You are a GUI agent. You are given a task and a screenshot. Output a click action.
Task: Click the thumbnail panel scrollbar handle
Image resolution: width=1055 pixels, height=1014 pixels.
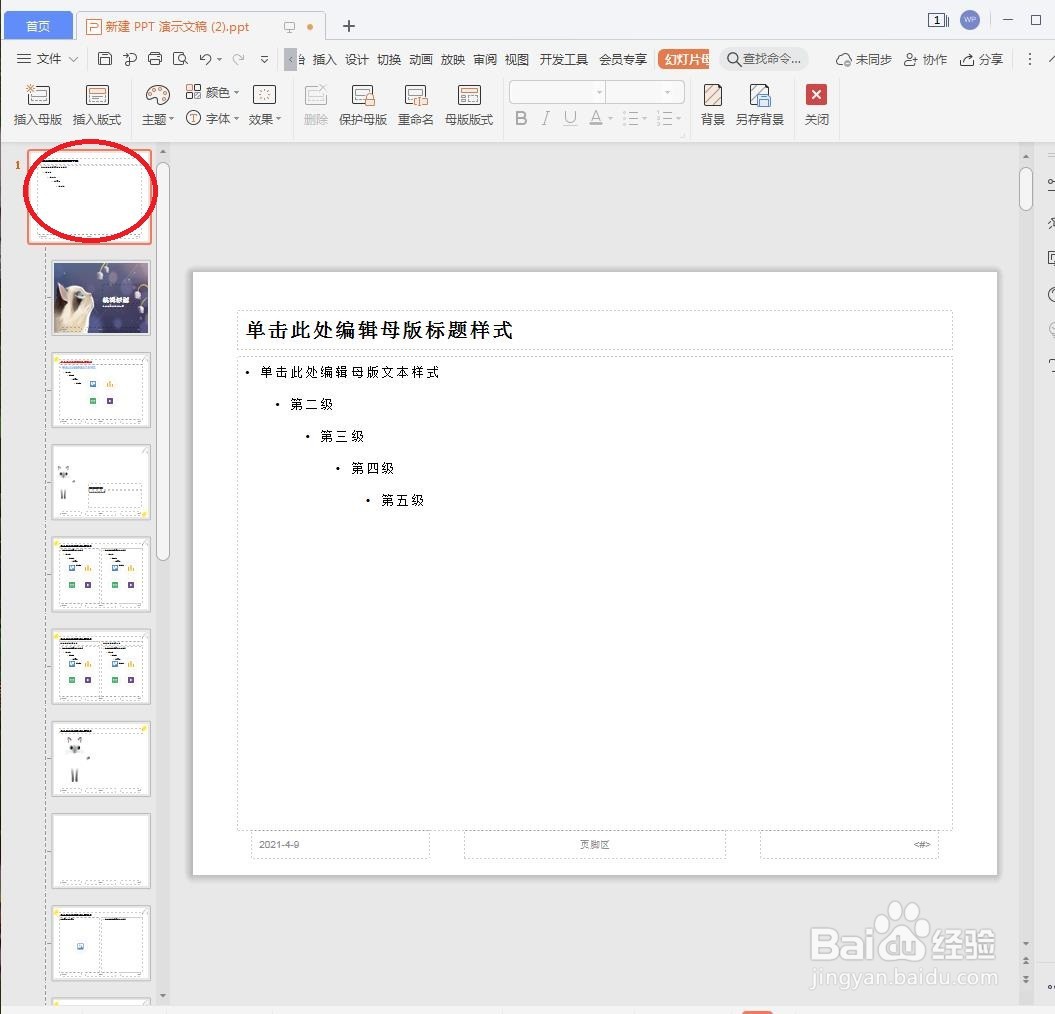[x=163, y=361]
